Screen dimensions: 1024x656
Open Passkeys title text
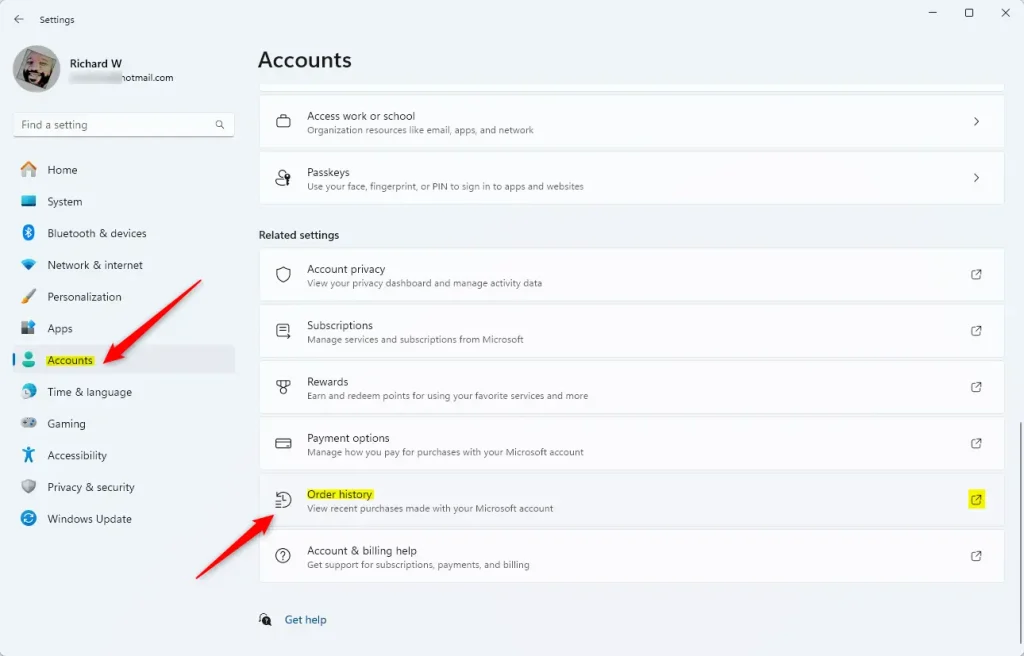pos(328,172)
